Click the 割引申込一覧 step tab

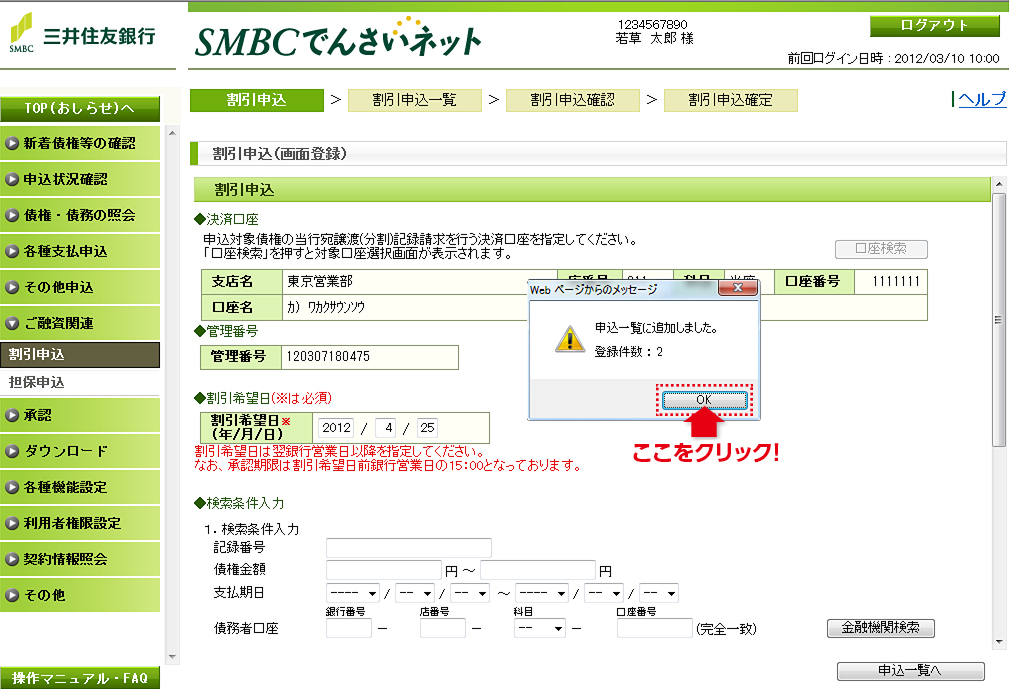414,100
